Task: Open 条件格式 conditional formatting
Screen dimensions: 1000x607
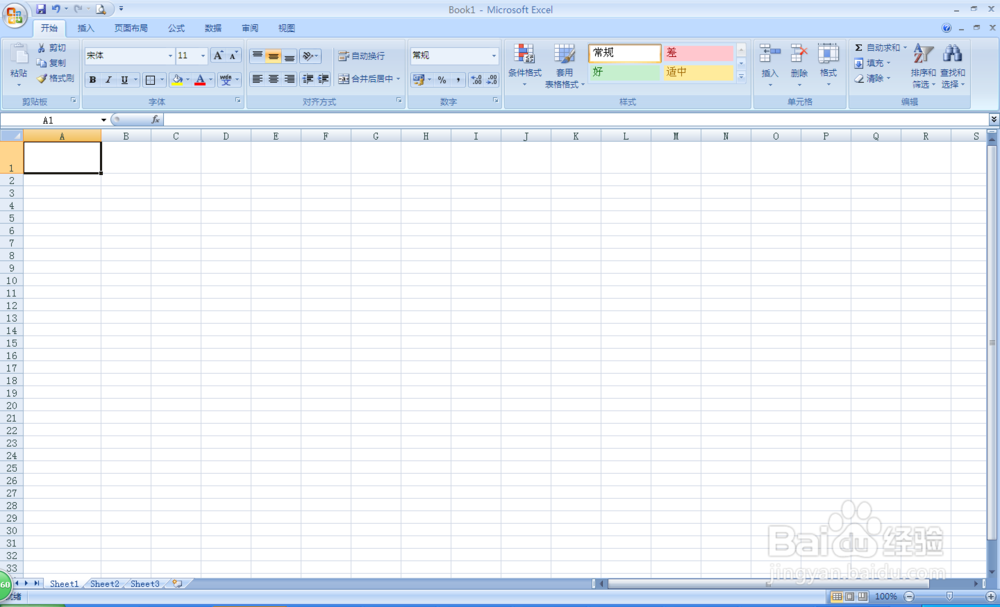Action: tap(524, 64)
